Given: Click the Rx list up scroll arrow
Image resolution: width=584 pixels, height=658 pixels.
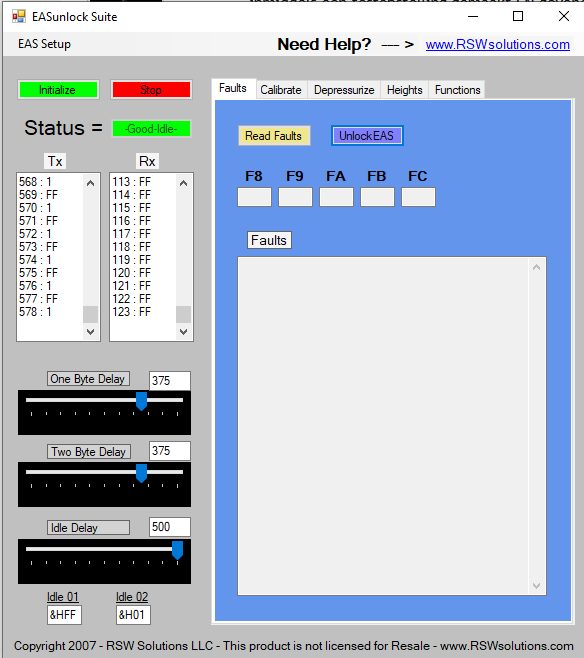Looking at the screenshot, I should pyautogui.click(x=183, y=183).
